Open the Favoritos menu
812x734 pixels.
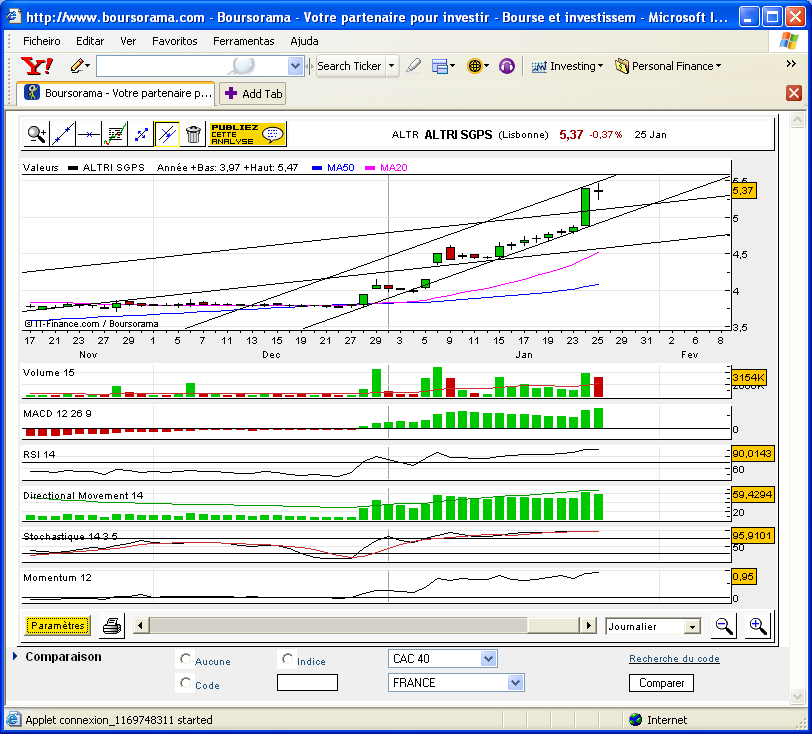pos(175,41)
